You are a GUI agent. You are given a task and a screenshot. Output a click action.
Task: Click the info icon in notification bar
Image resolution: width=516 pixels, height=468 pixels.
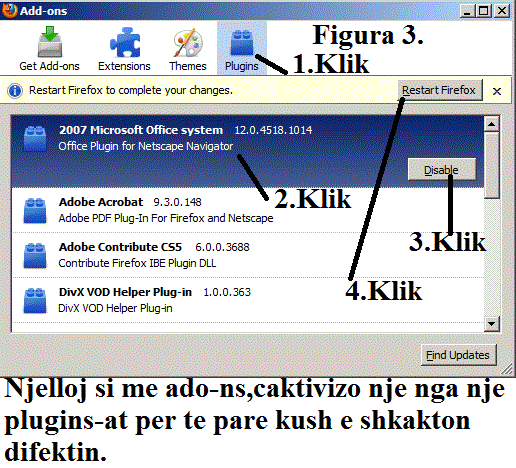point(15,90)
